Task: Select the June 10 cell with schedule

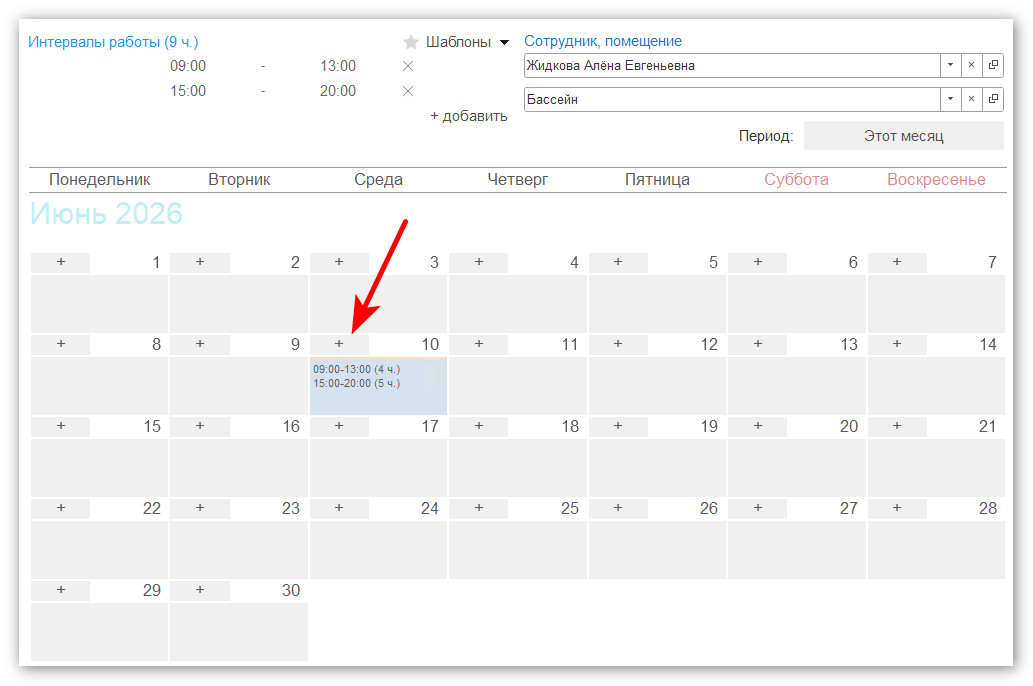Action: [x=378, y=386]
